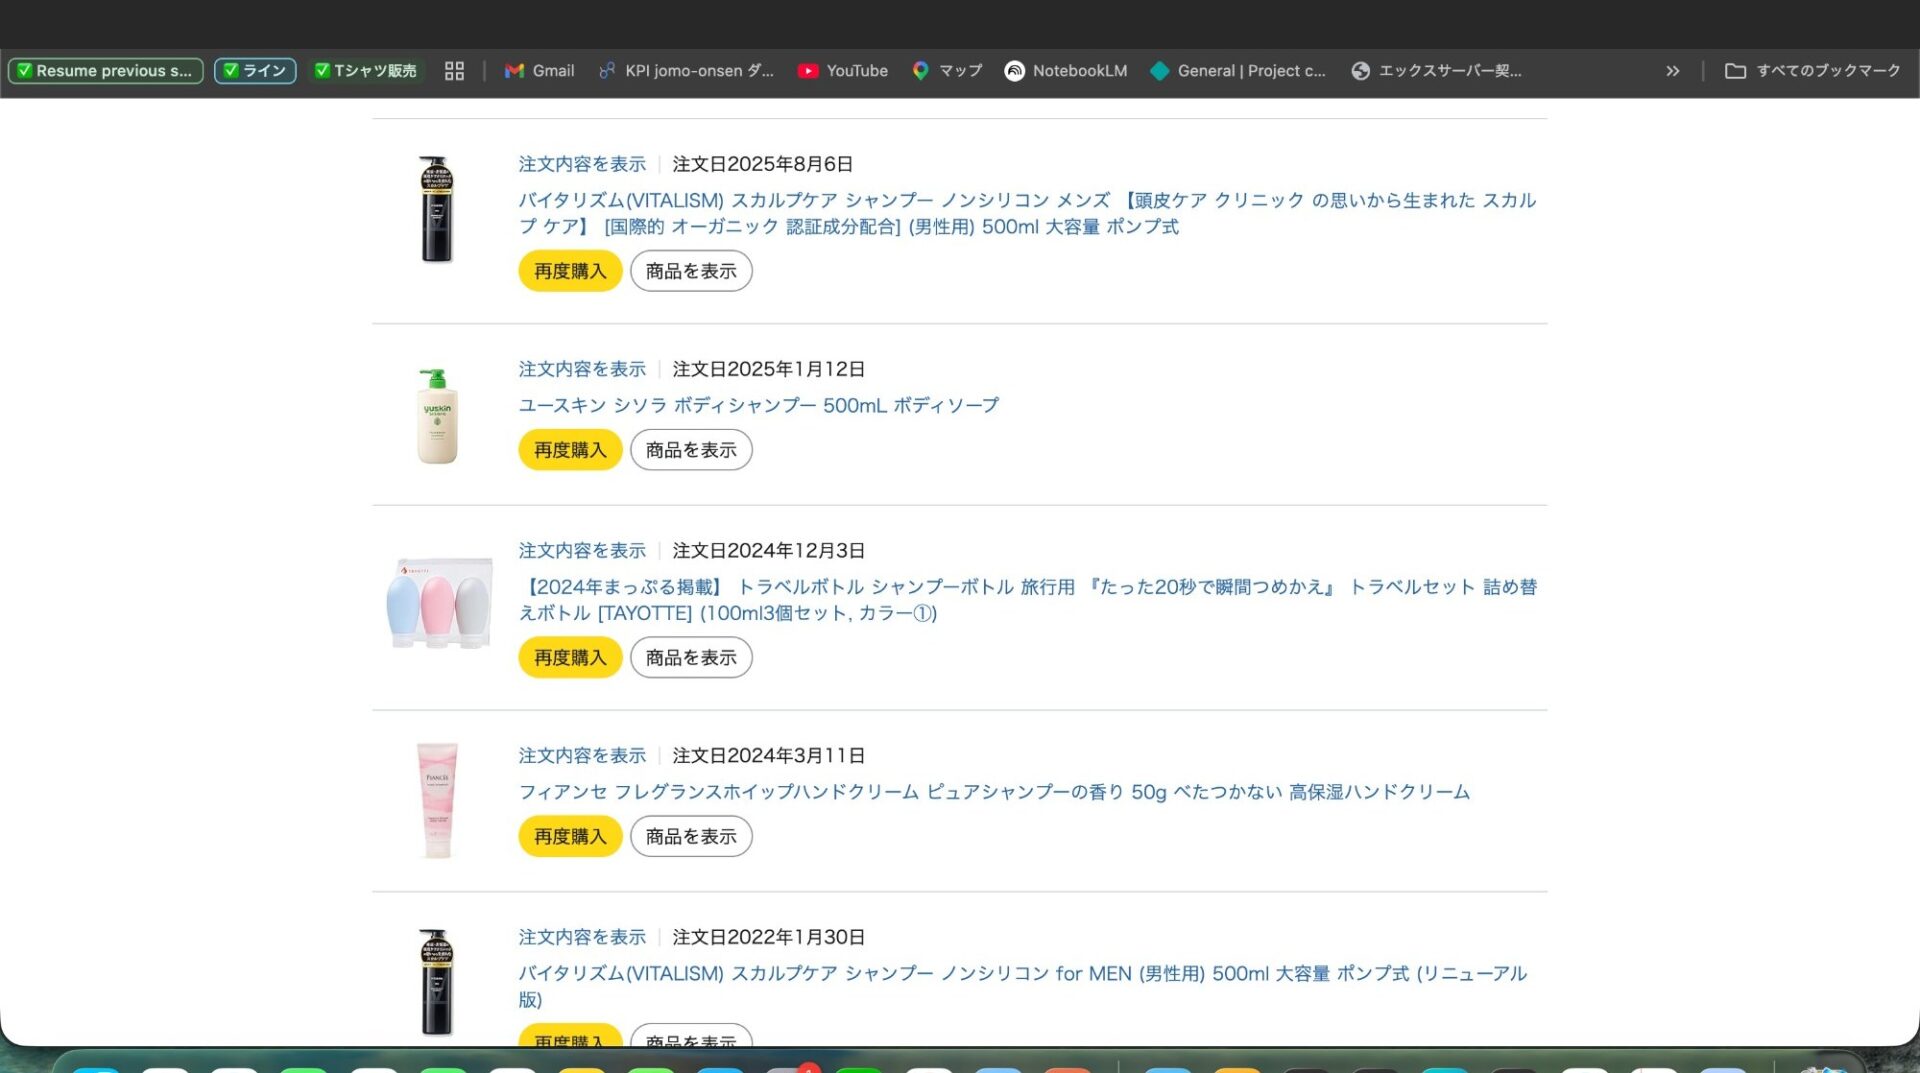Open the すべてのブックマーク folder
1920x1073 pixels.
[x=1812, y=71]
